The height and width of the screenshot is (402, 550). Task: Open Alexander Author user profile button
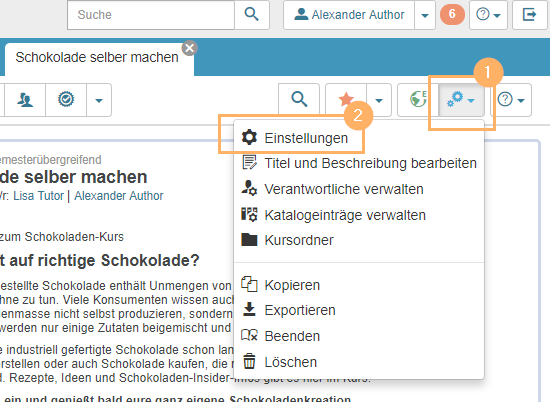[x=349, y=15]
